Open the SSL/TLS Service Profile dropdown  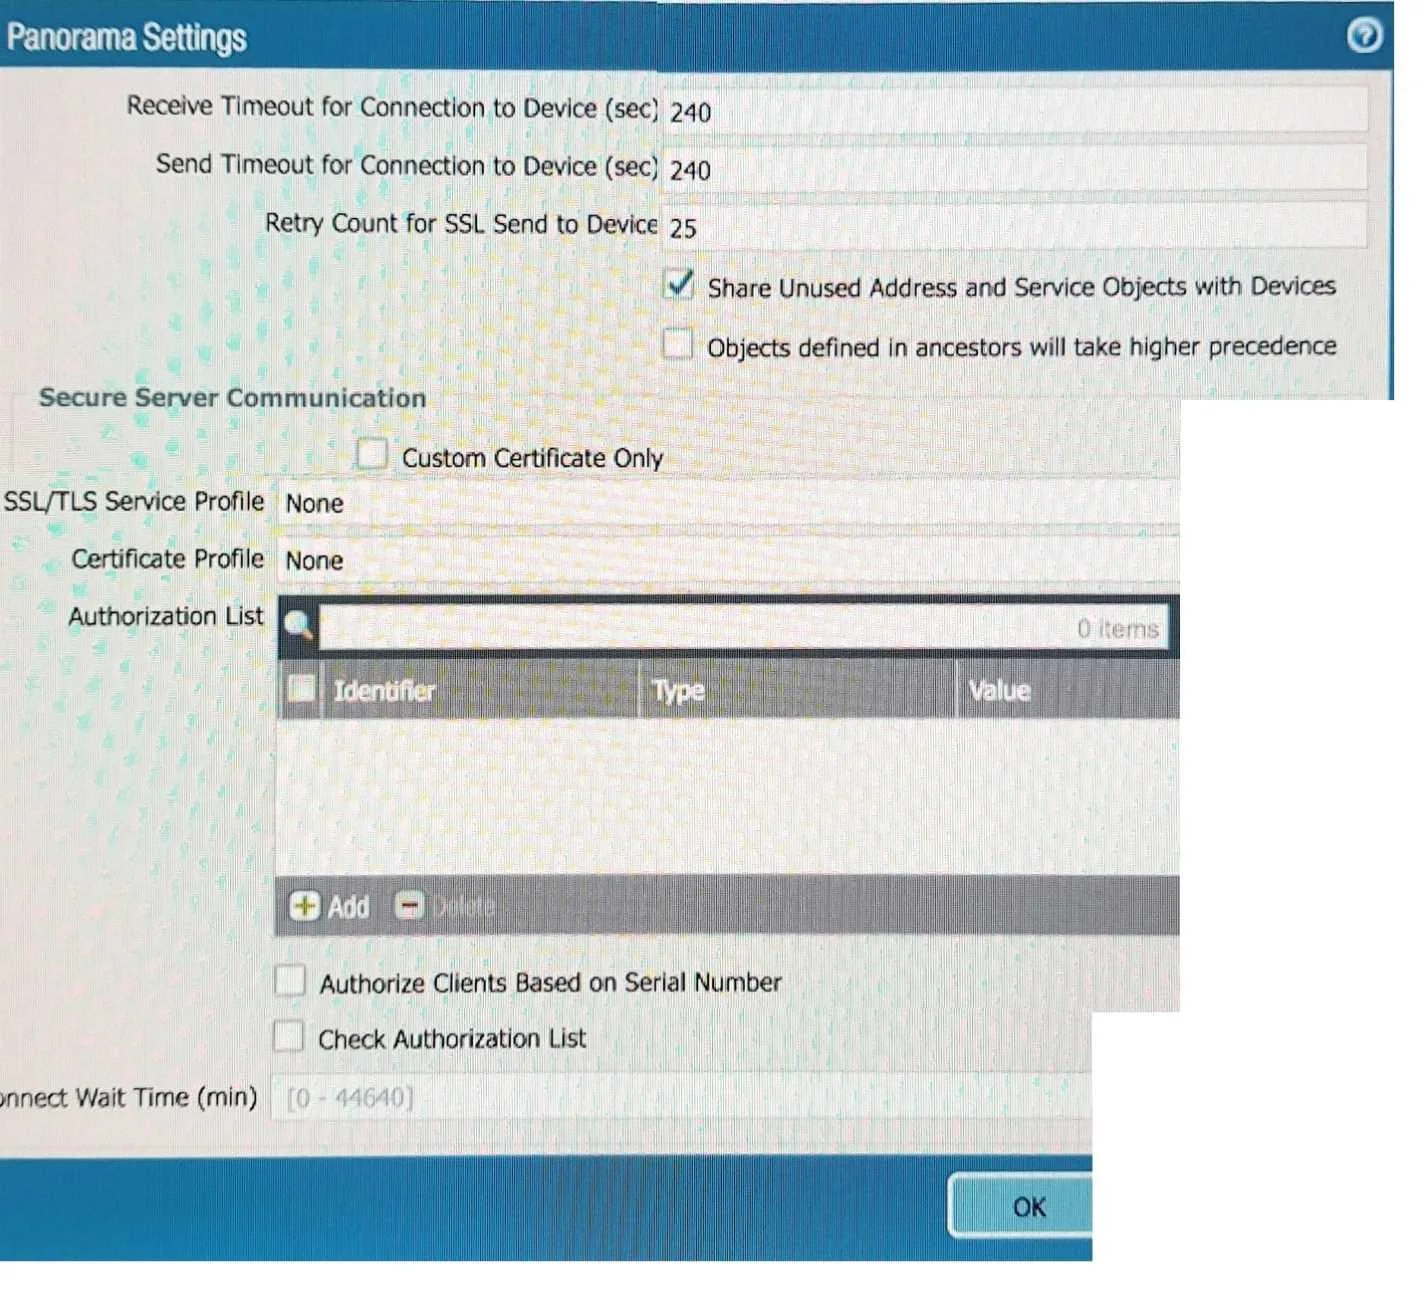point(728,502)
